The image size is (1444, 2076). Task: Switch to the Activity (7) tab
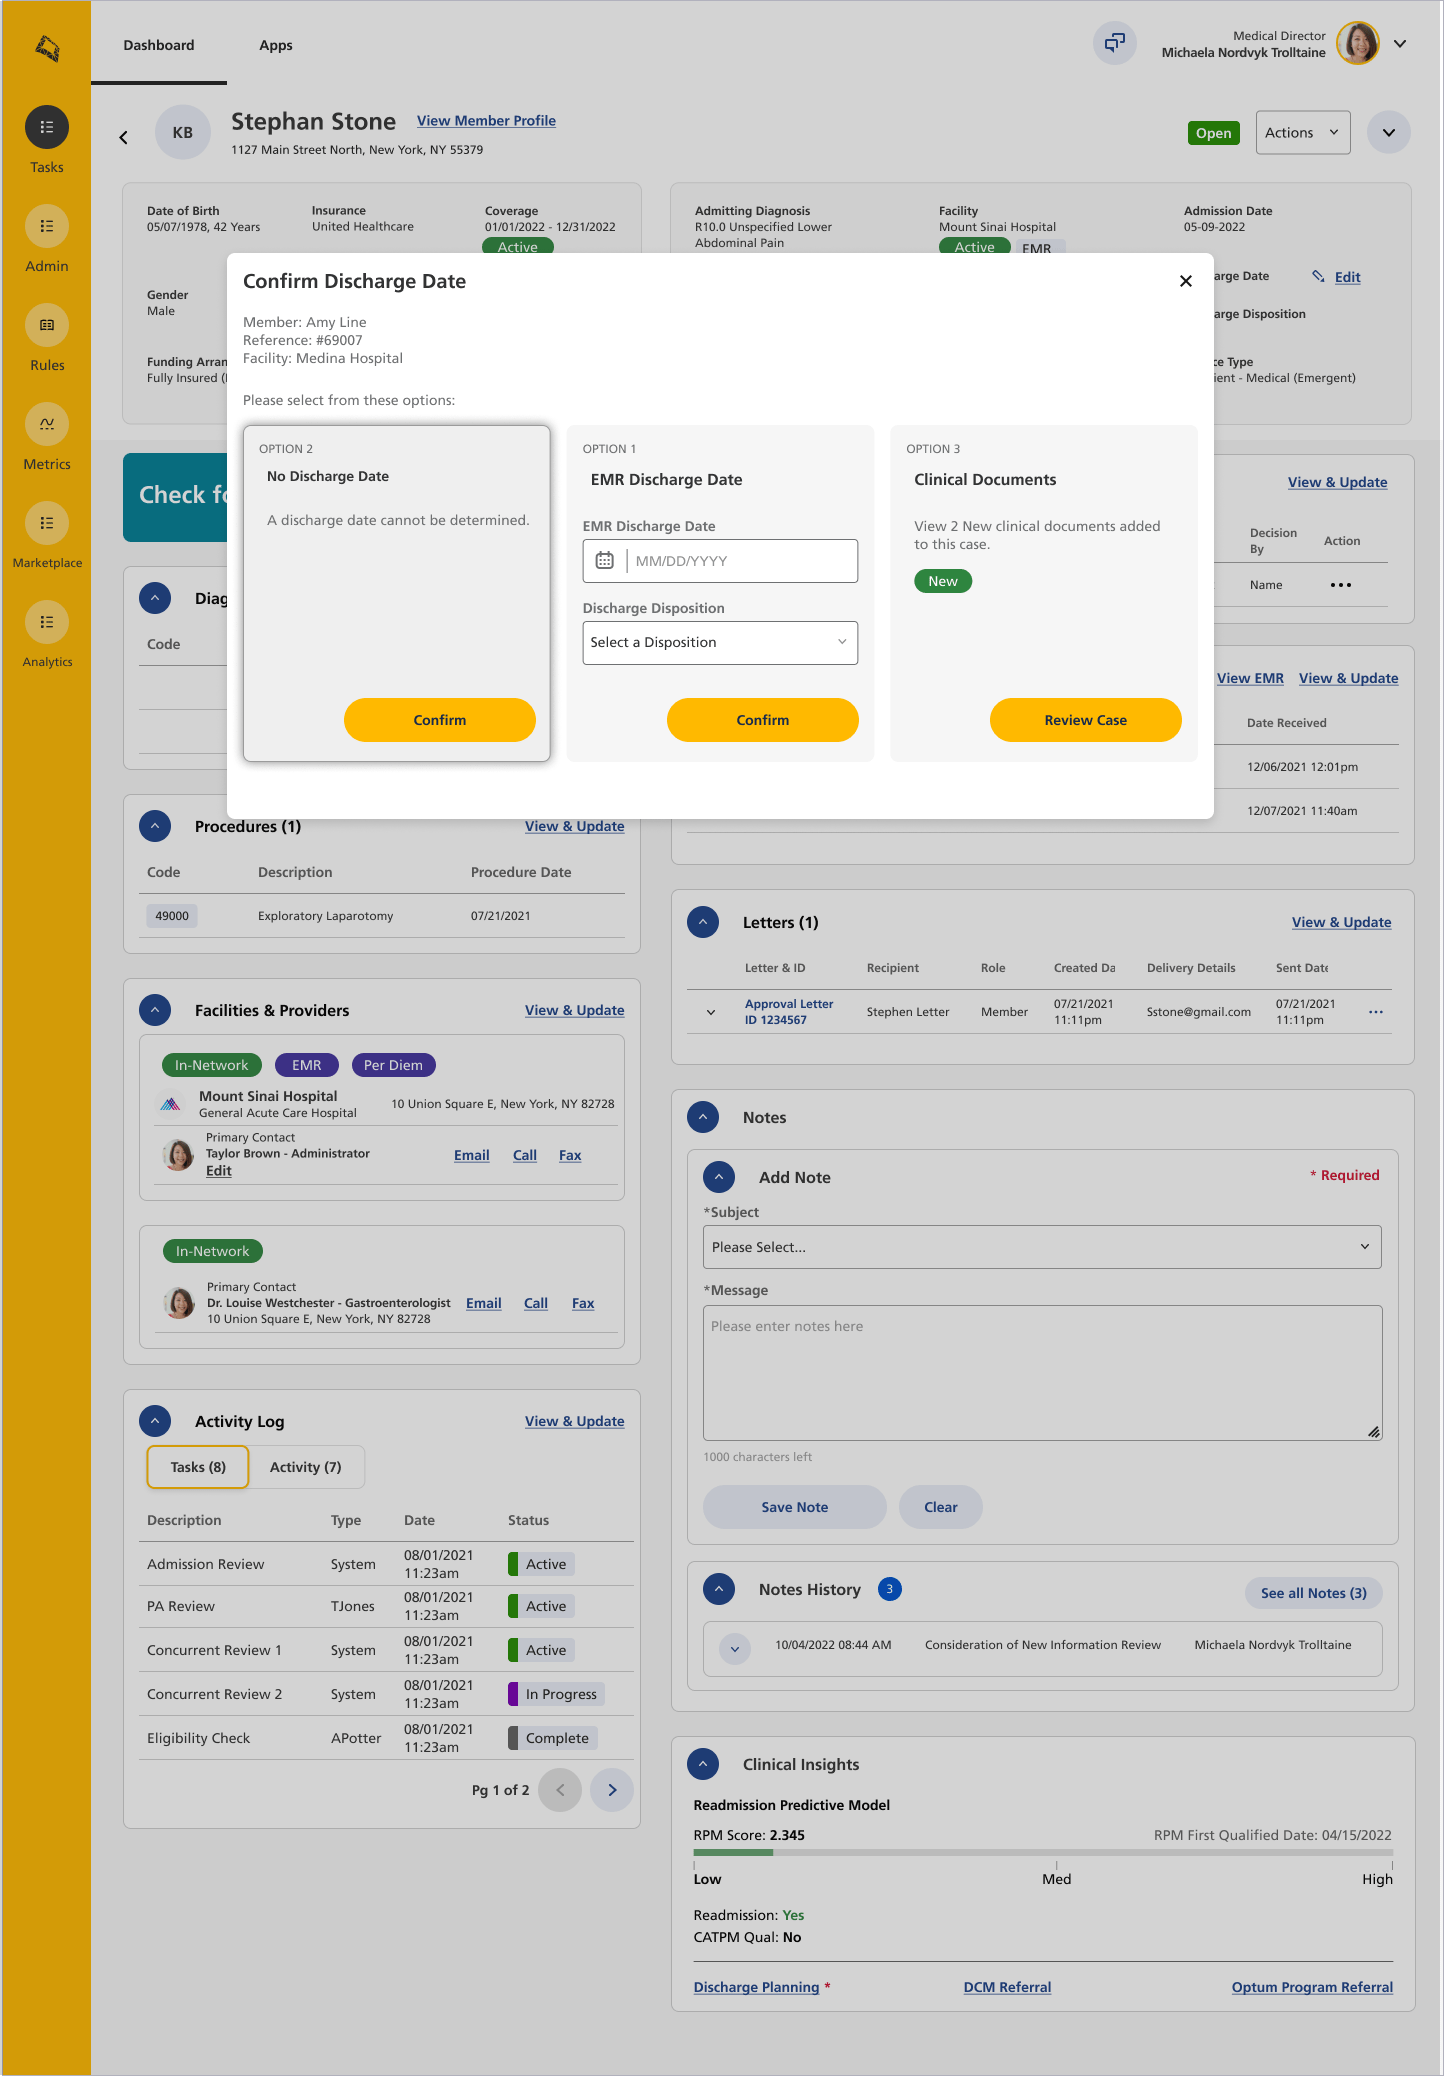[x=305, y=1467]
